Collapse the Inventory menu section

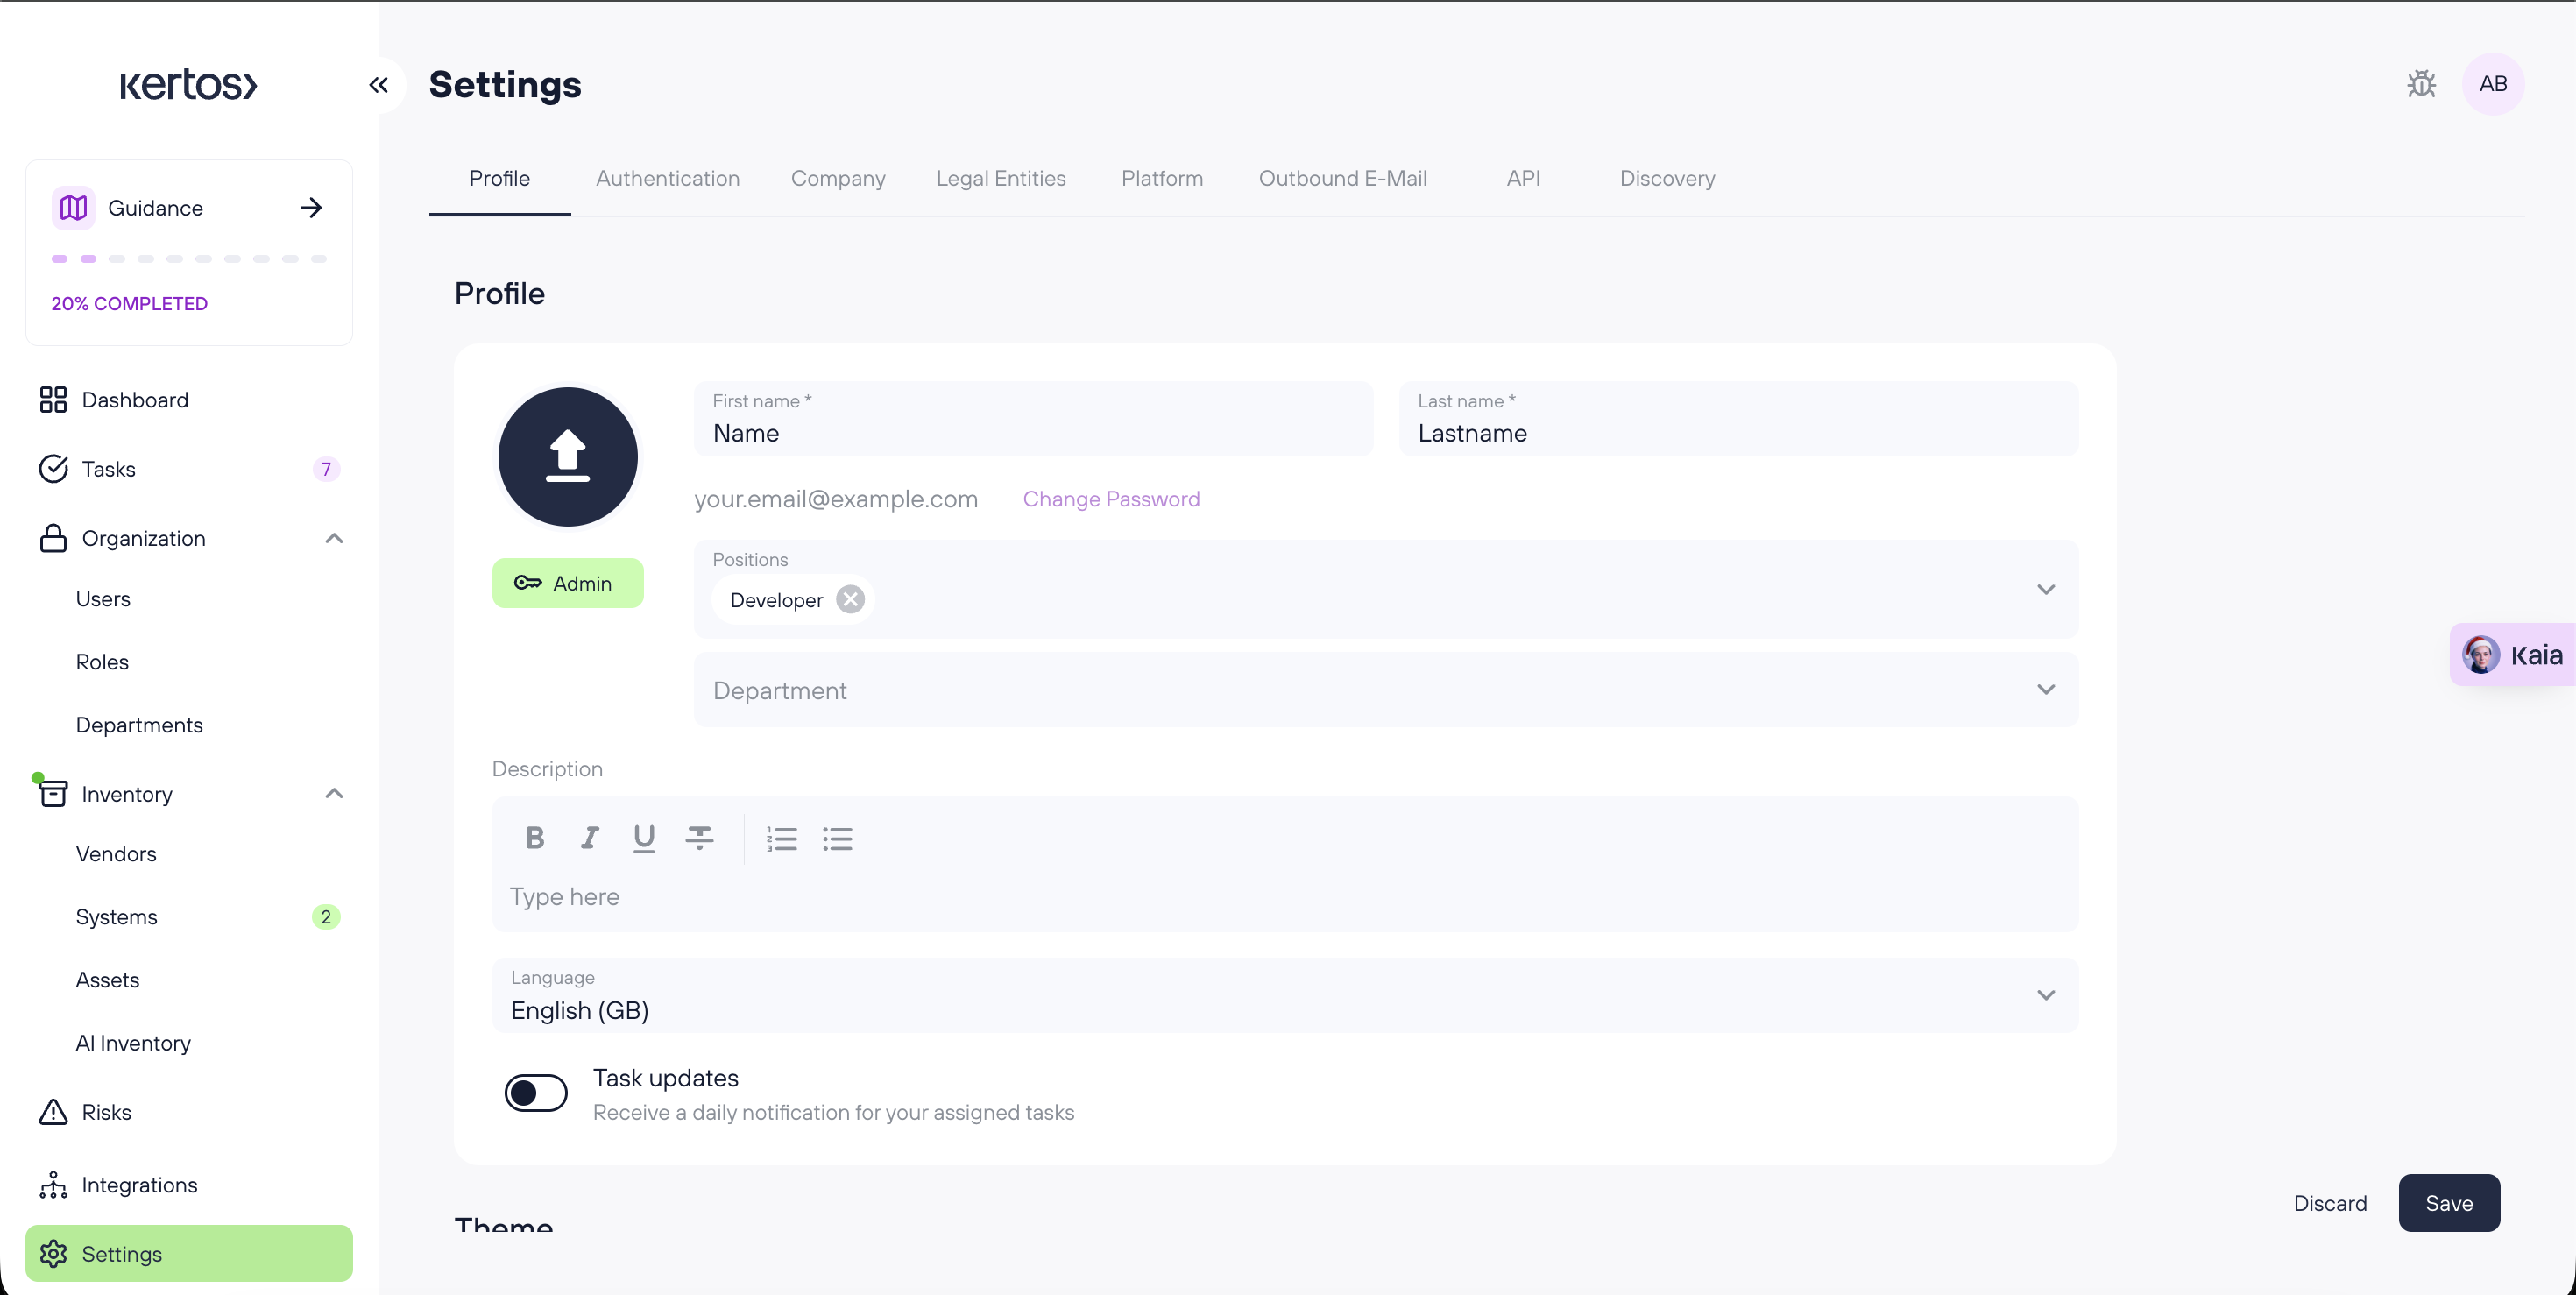click(x=334, y=794)
